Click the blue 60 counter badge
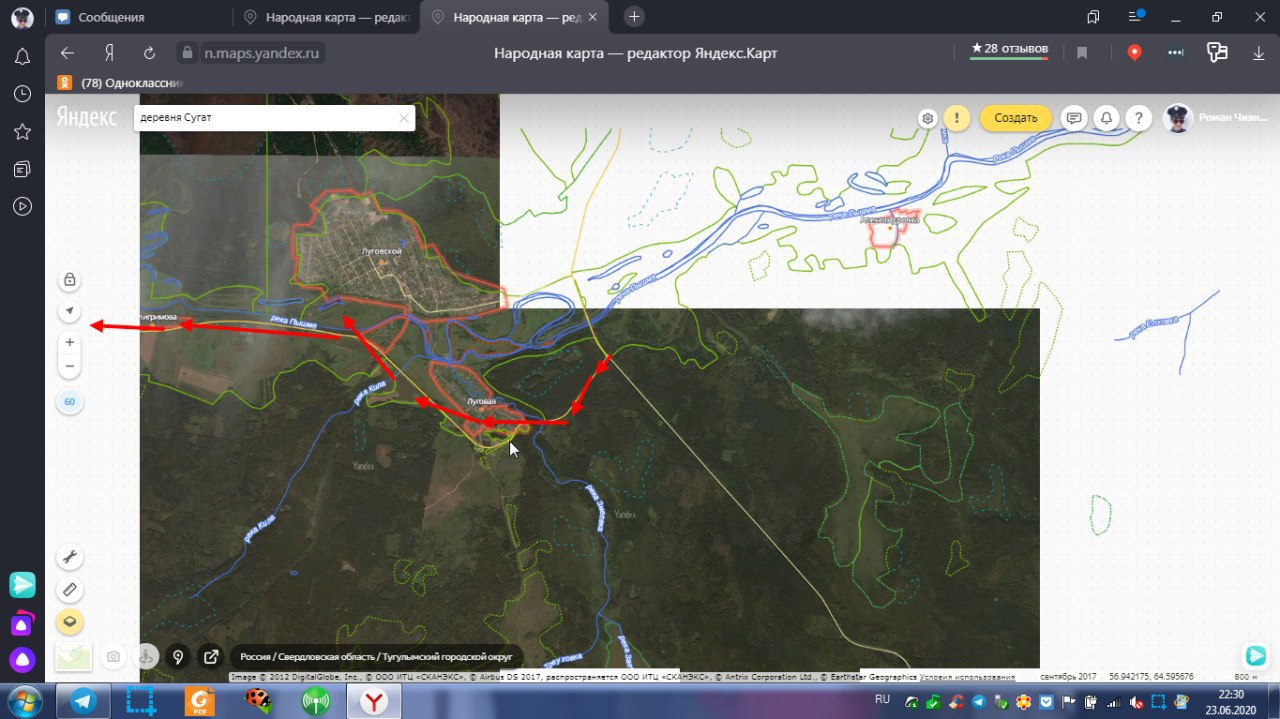This screenshot has width=1280, height=719. [x=70, y=402]
